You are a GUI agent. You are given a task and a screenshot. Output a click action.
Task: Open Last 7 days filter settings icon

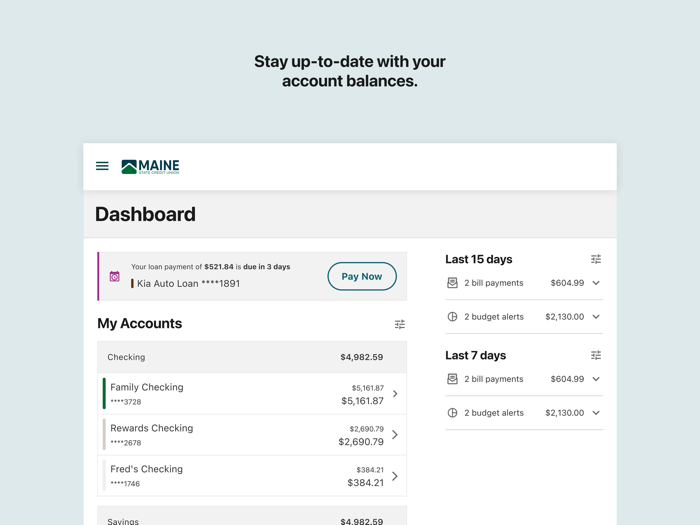pos(596,355)
